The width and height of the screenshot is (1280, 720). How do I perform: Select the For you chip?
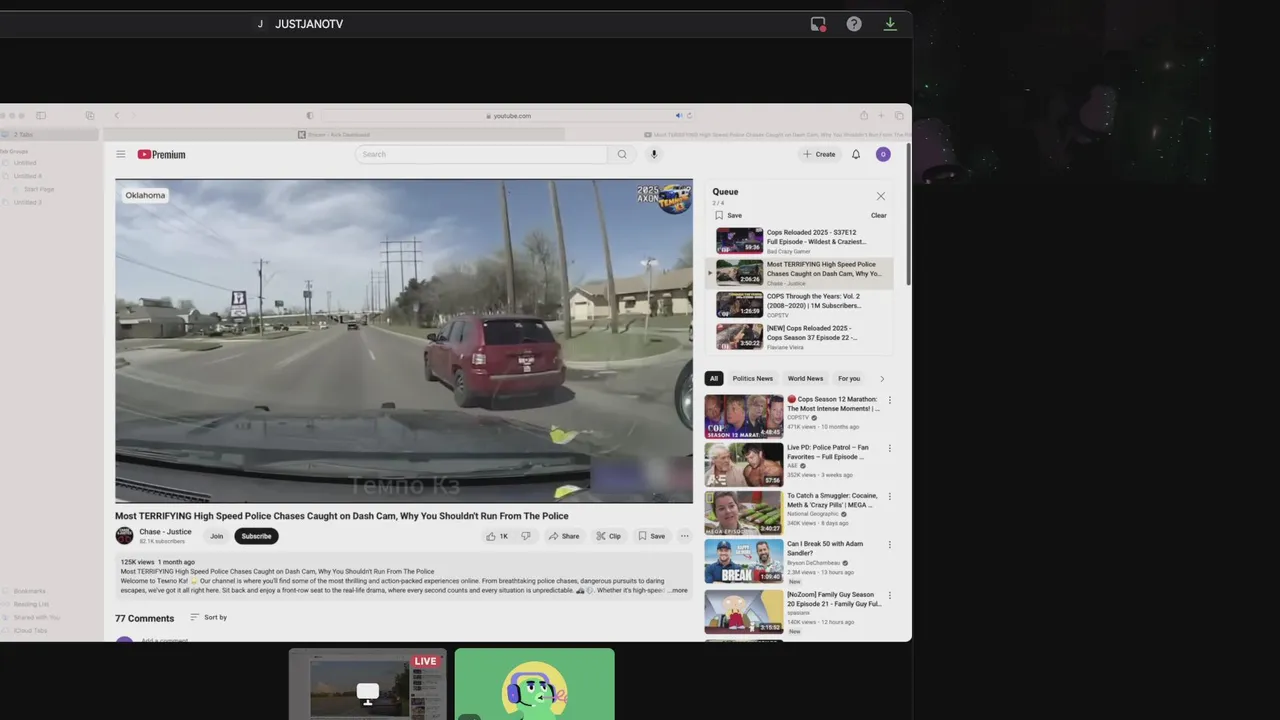[849, 379]
